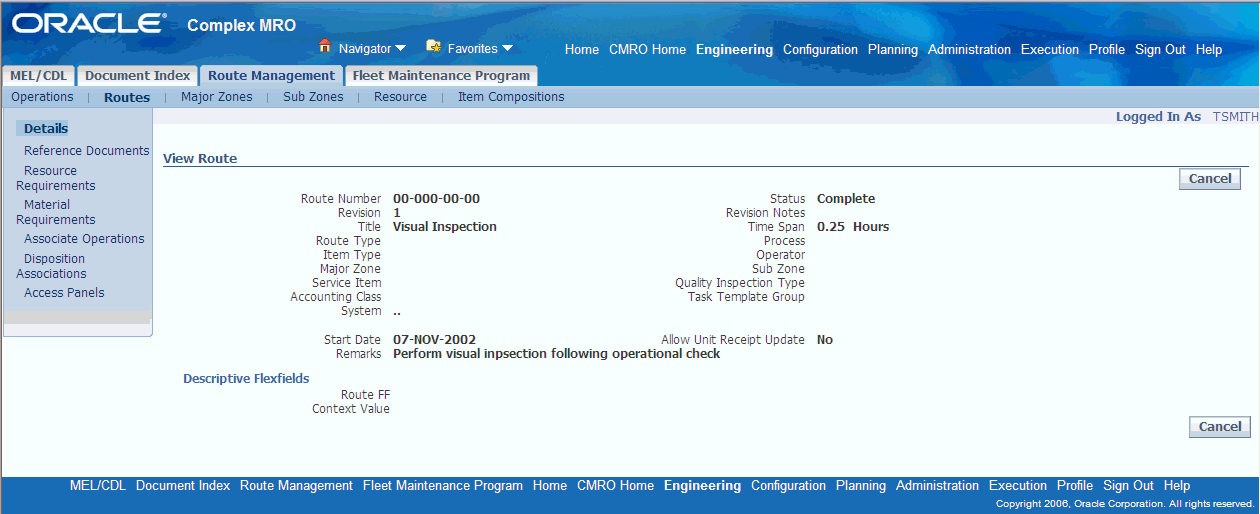Click Administration in the footer
Image resolution: width=1260 pixels, height=514 pixels.
coord(937,486)
